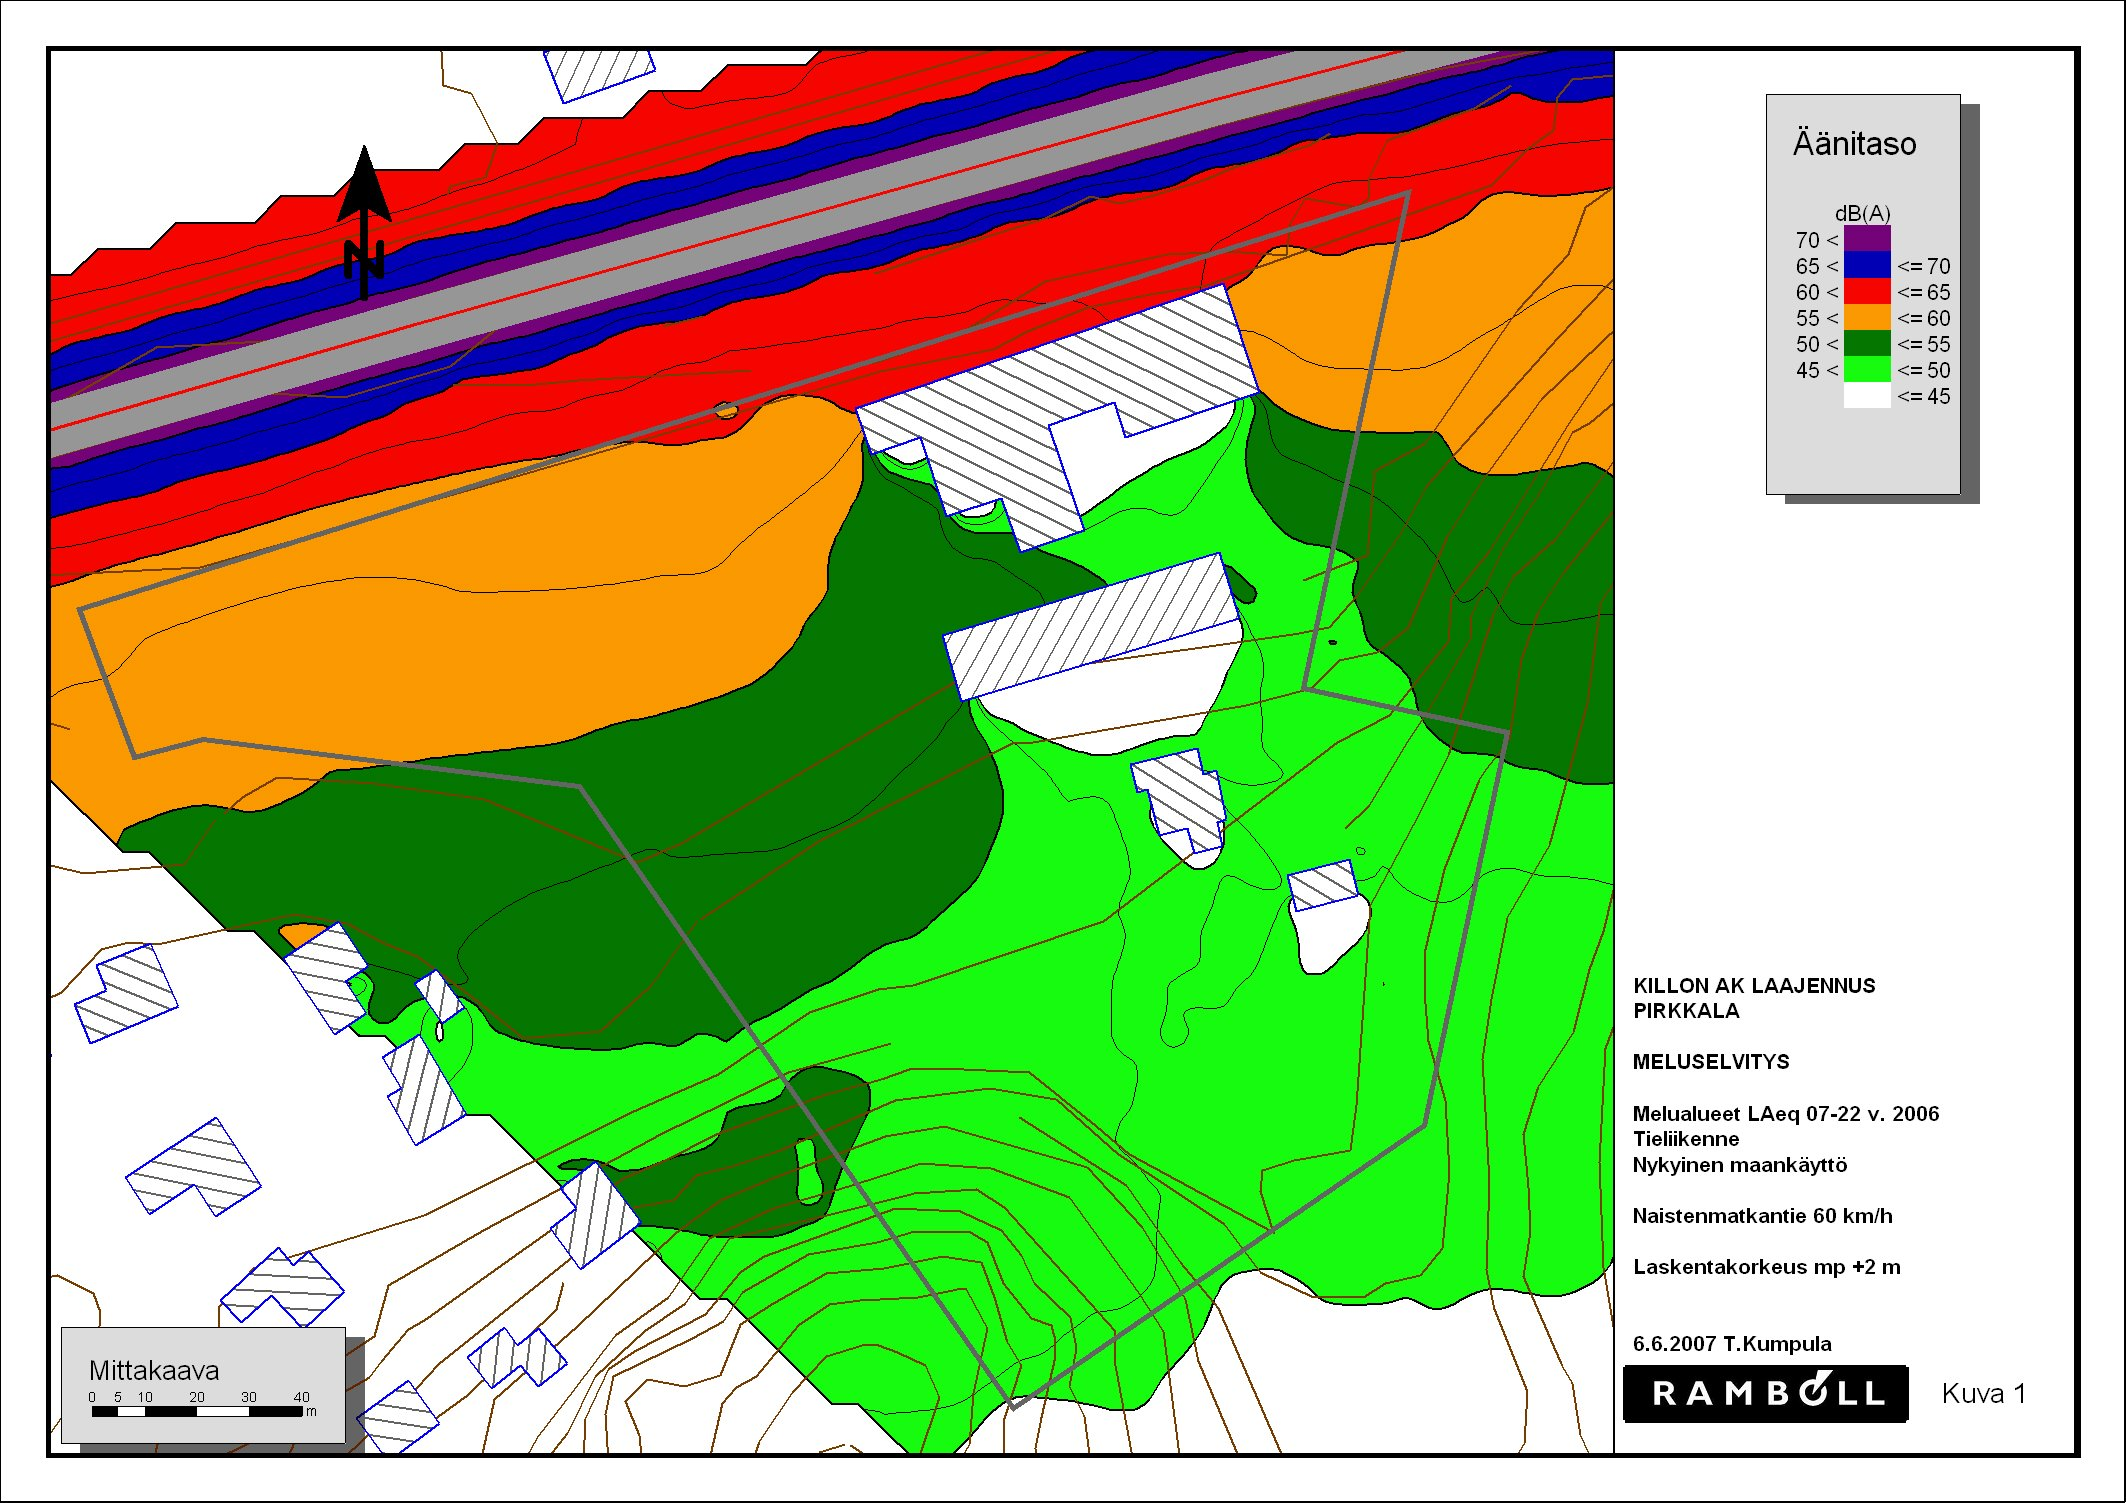Viewport: 2126px width, 1503px height.
Task: Click the 40 mark on scale bar
Action: tap(301, 1397)
